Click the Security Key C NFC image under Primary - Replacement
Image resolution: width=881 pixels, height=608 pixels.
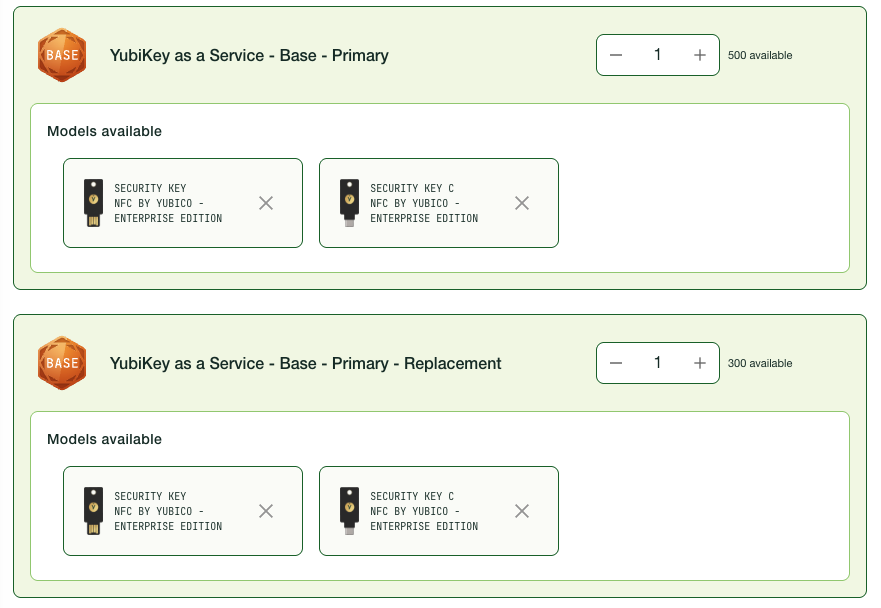[349, 511]
